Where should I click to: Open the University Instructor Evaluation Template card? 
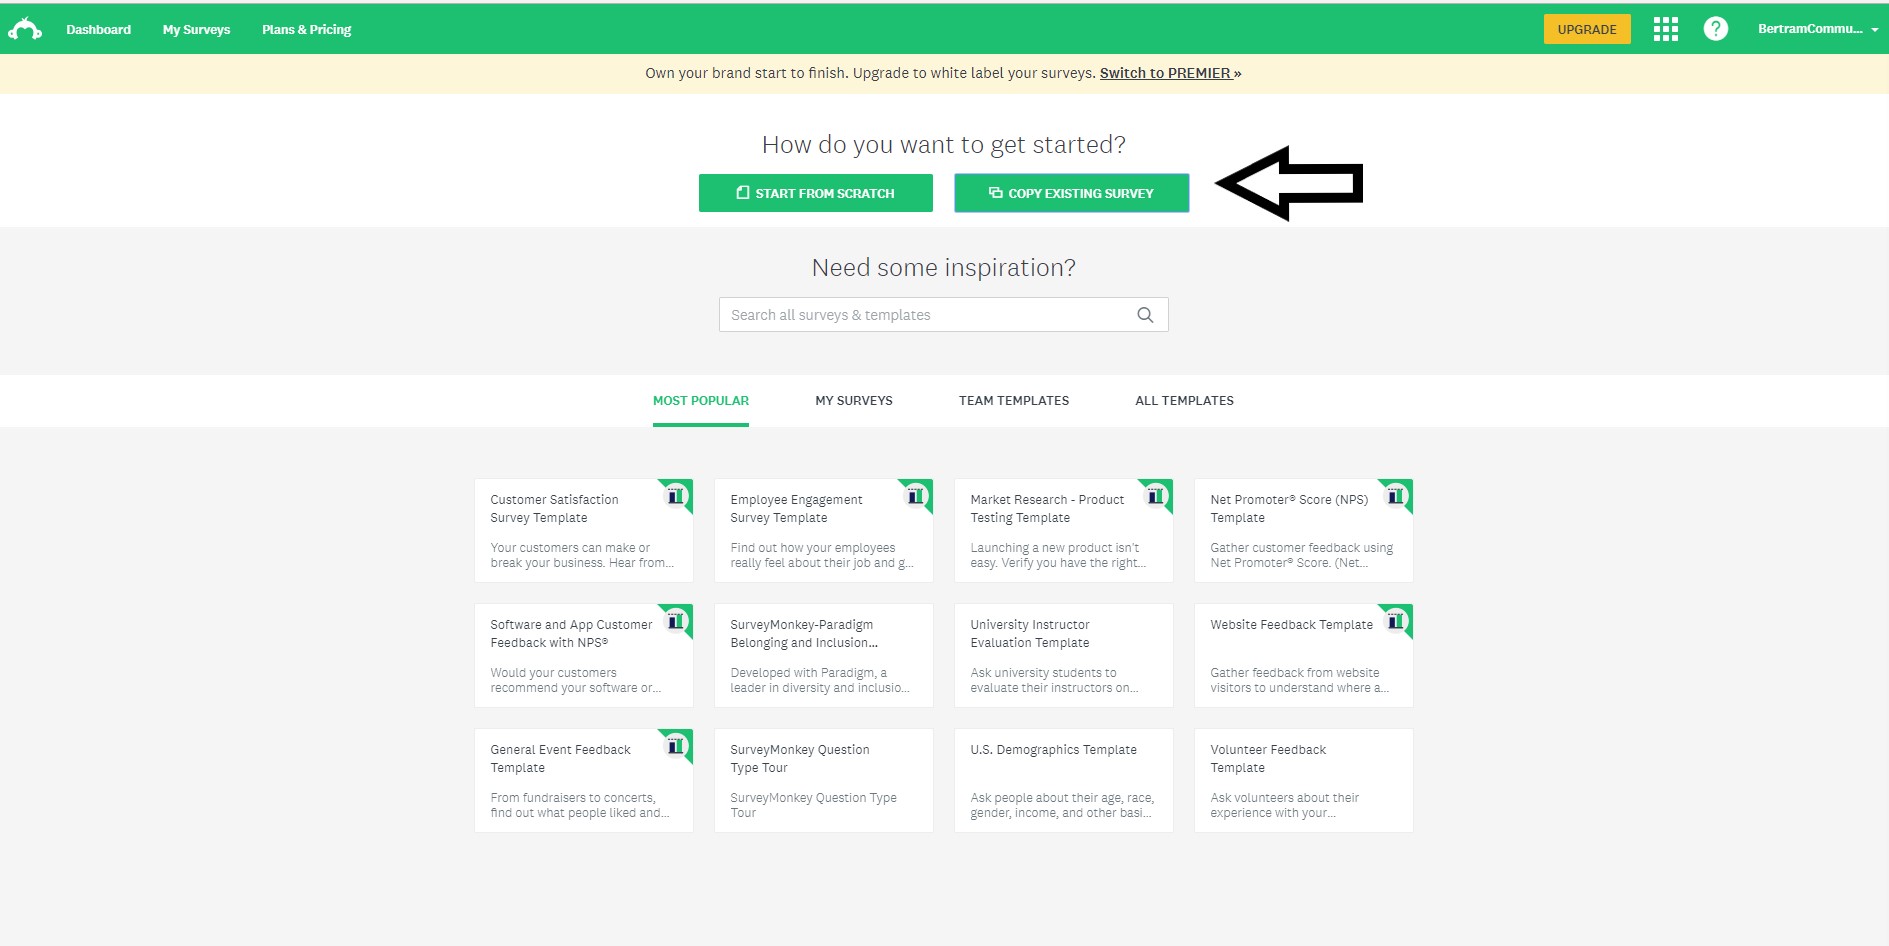(1063, 655)
